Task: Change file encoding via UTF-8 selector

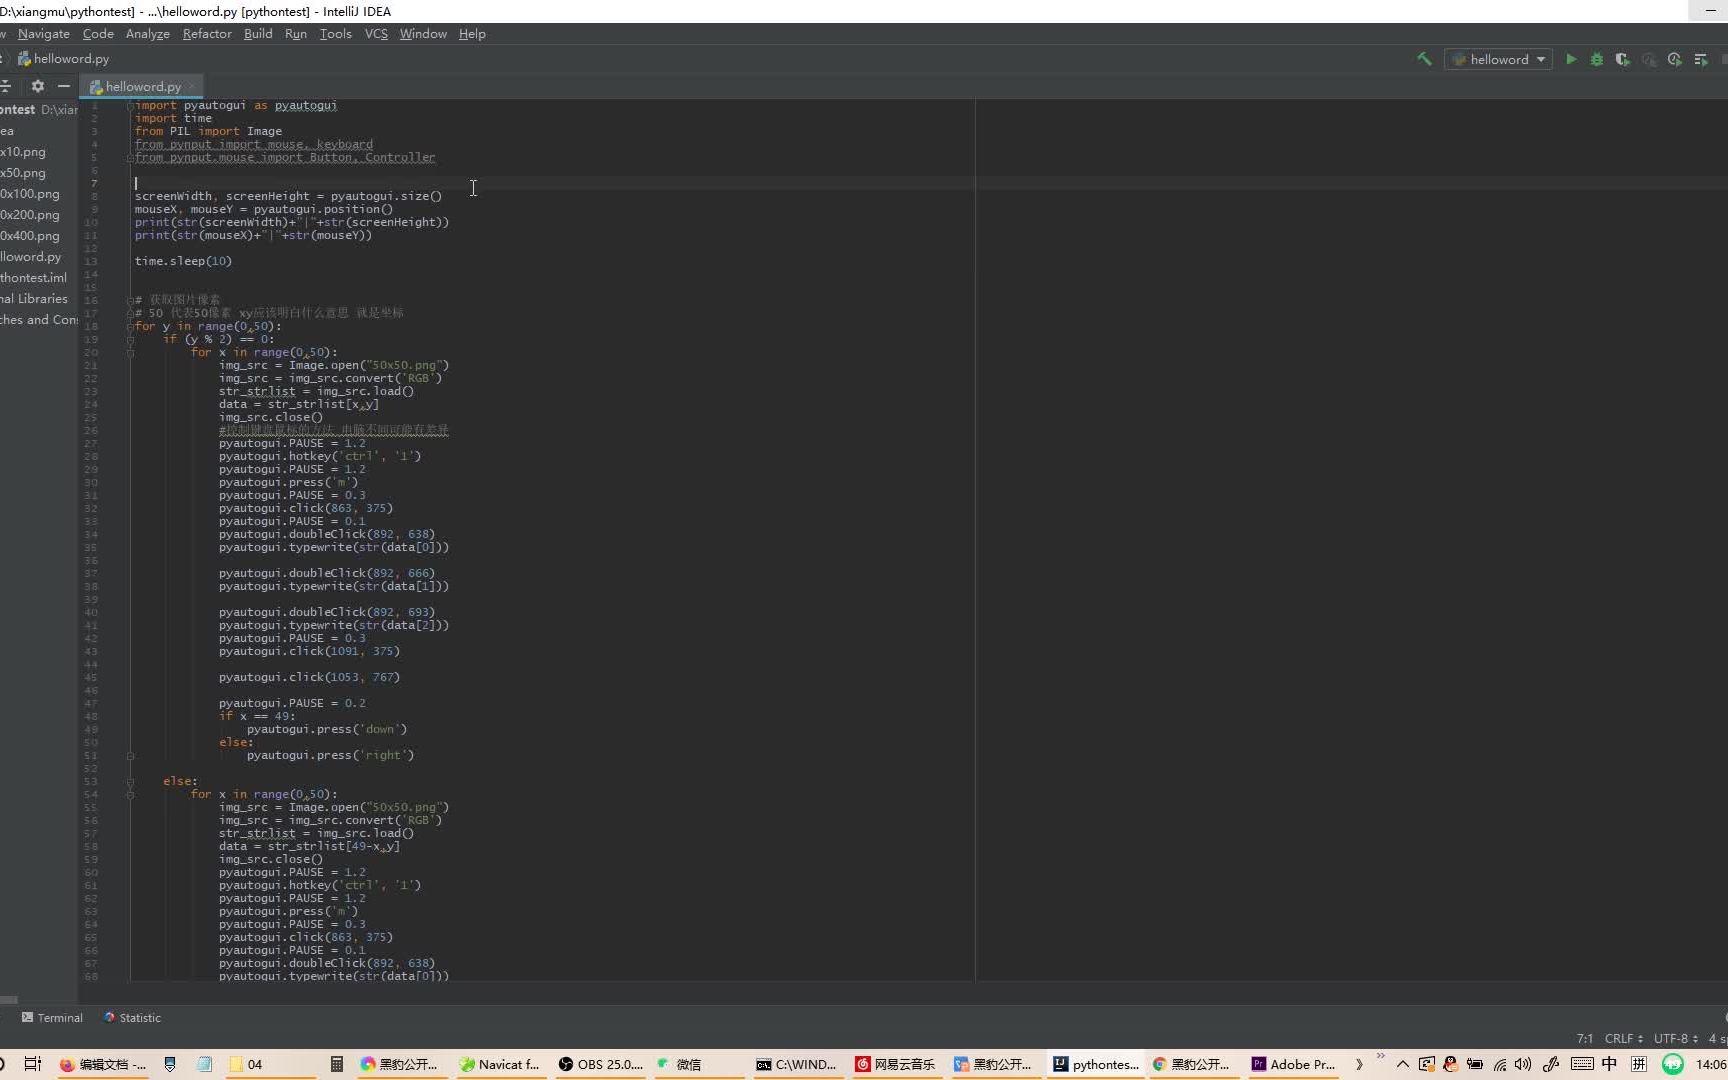Action: [1670, 1039]
